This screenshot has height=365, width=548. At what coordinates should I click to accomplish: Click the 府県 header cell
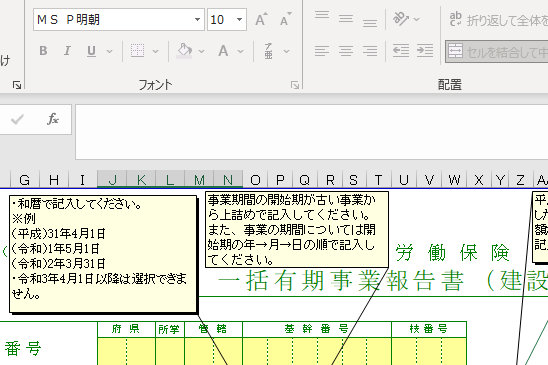click(126, 329)
